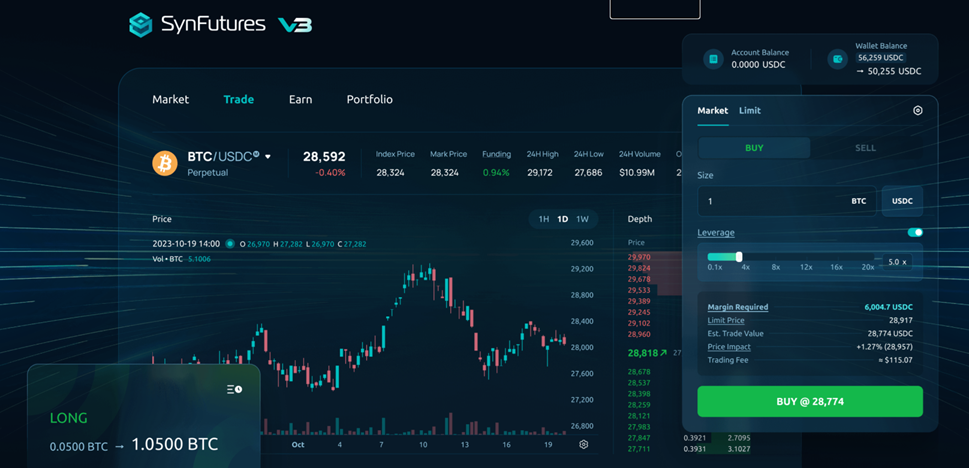Click the orange Bitcoin coin icon
This screenshot has height=468, width=969.
coord(164,163)
